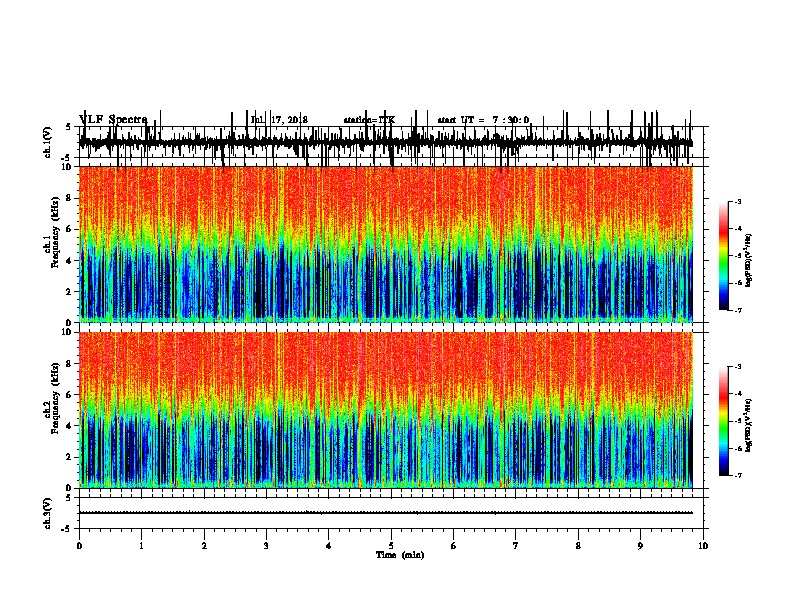Image resolution: width=792 pixels, height=612 pixels.
Task: Click the ch.2 spectrogram "10" kHz tick label
Action: click(x=67, y=332)
